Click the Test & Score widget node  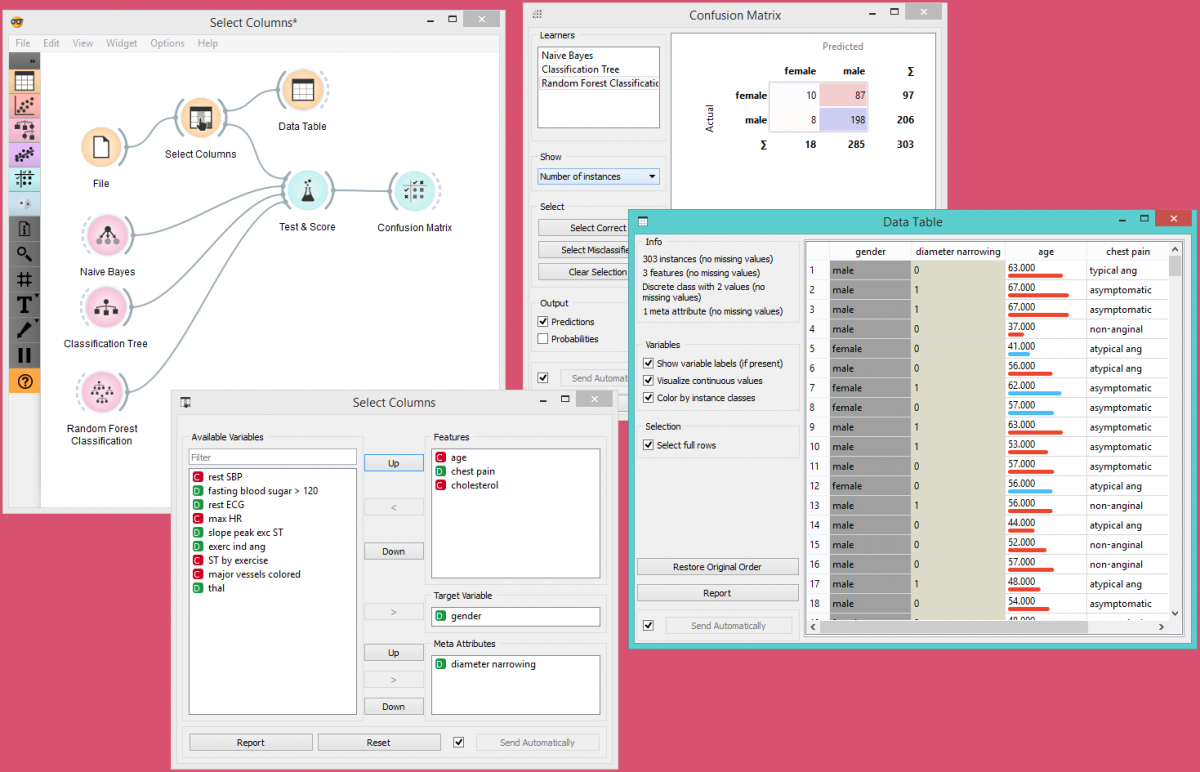point(307,191)
